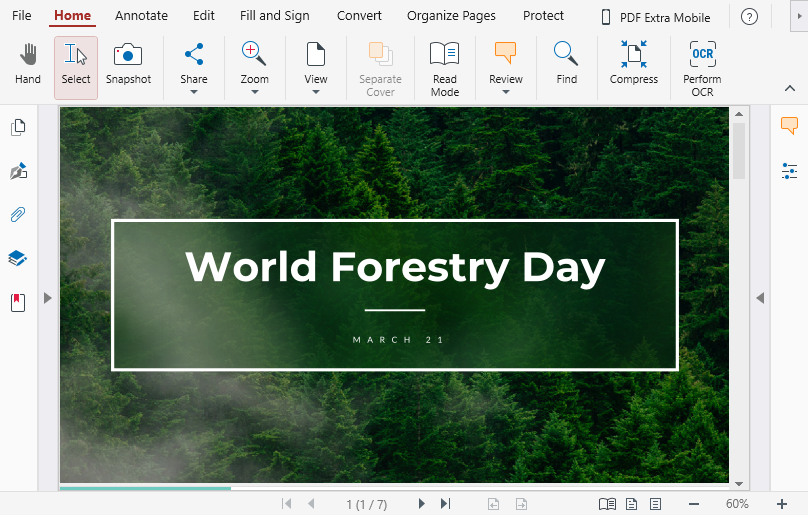Open the bookmarks sidebar panel

tap(18, 302)
